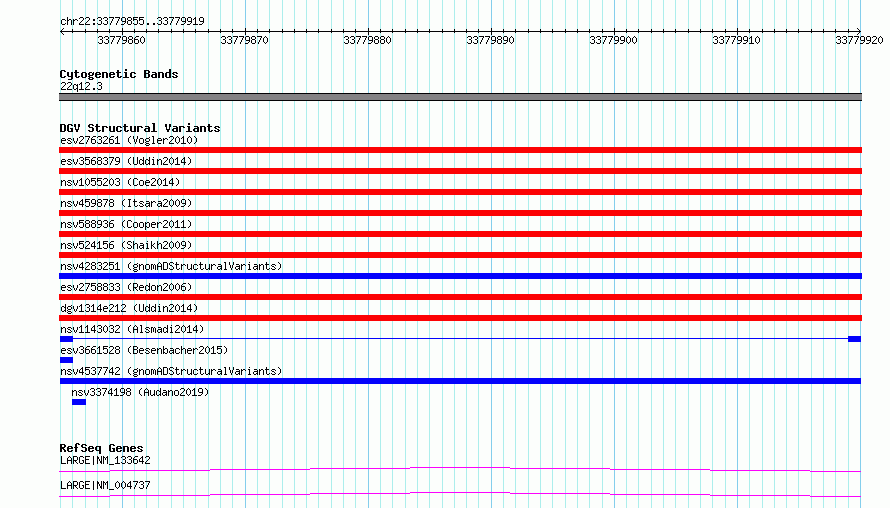Open nsv4283251 (gnomADStructuralVariants) label
This screenshot has height=508, width=890.
[171, 266]
